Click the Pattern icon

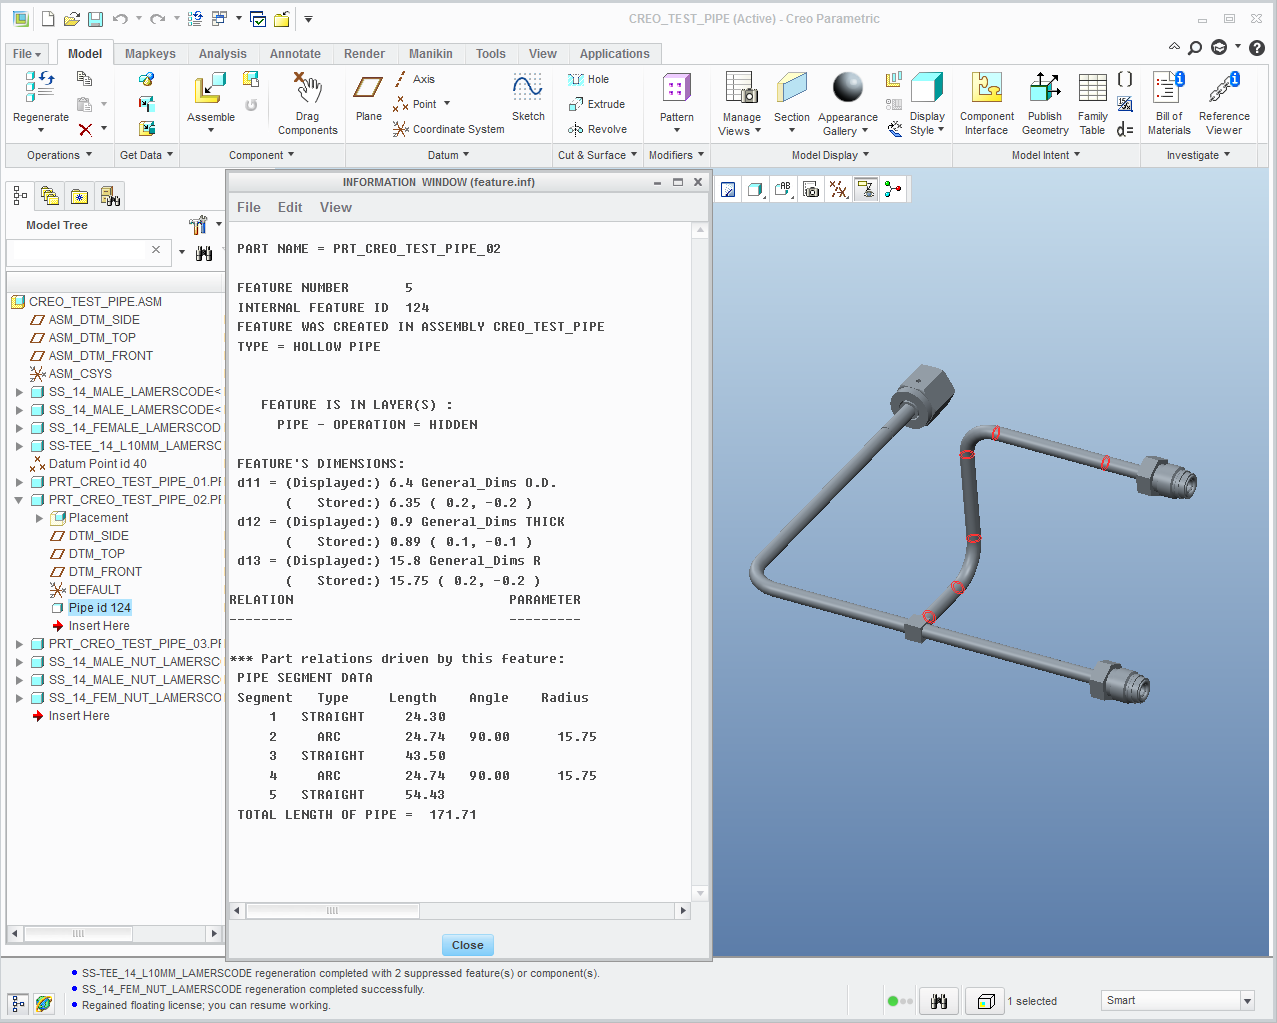click(677, 88)
